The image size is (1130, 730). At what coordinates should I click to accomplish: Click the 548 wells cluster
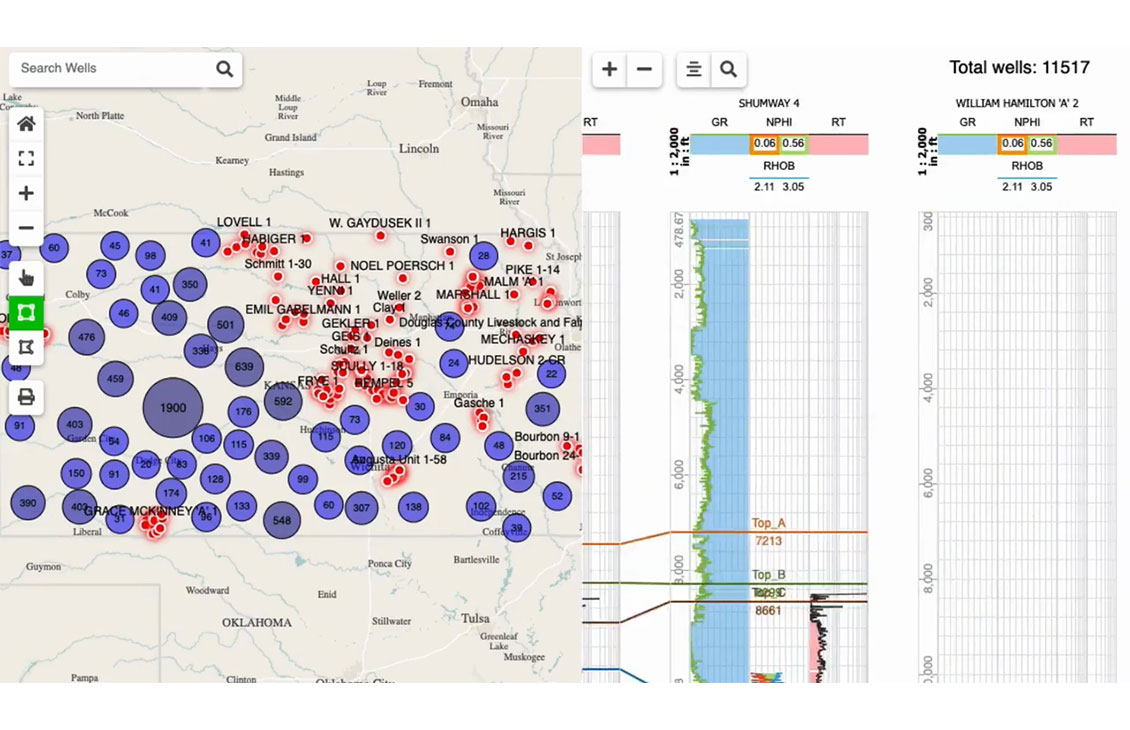[282, 520]
